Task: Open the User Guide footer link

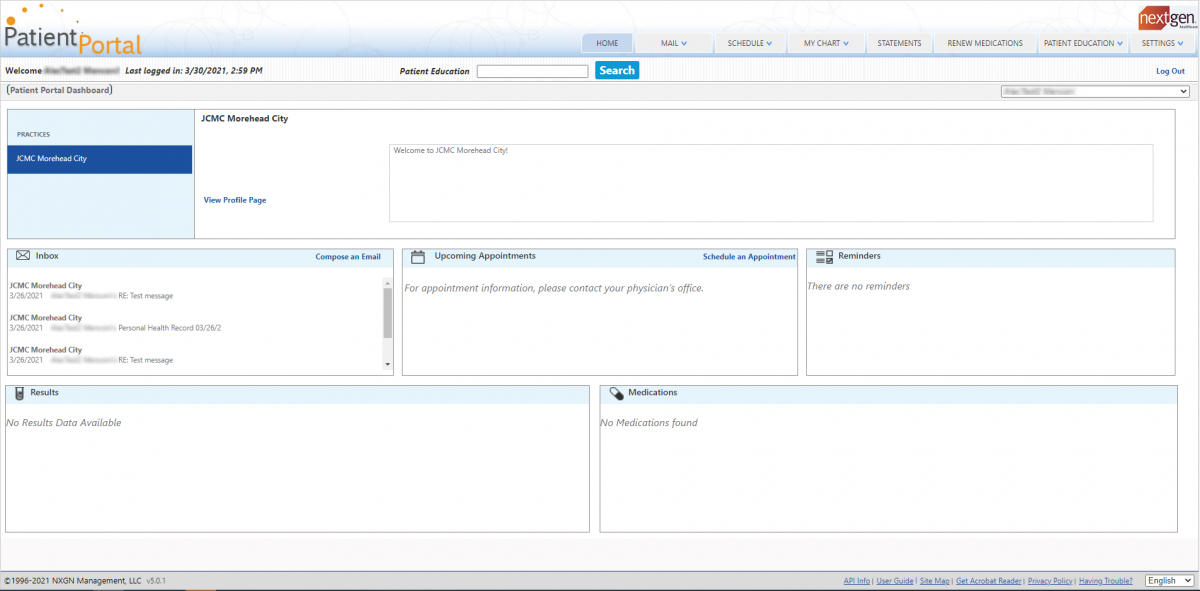Action: (895, 581)
